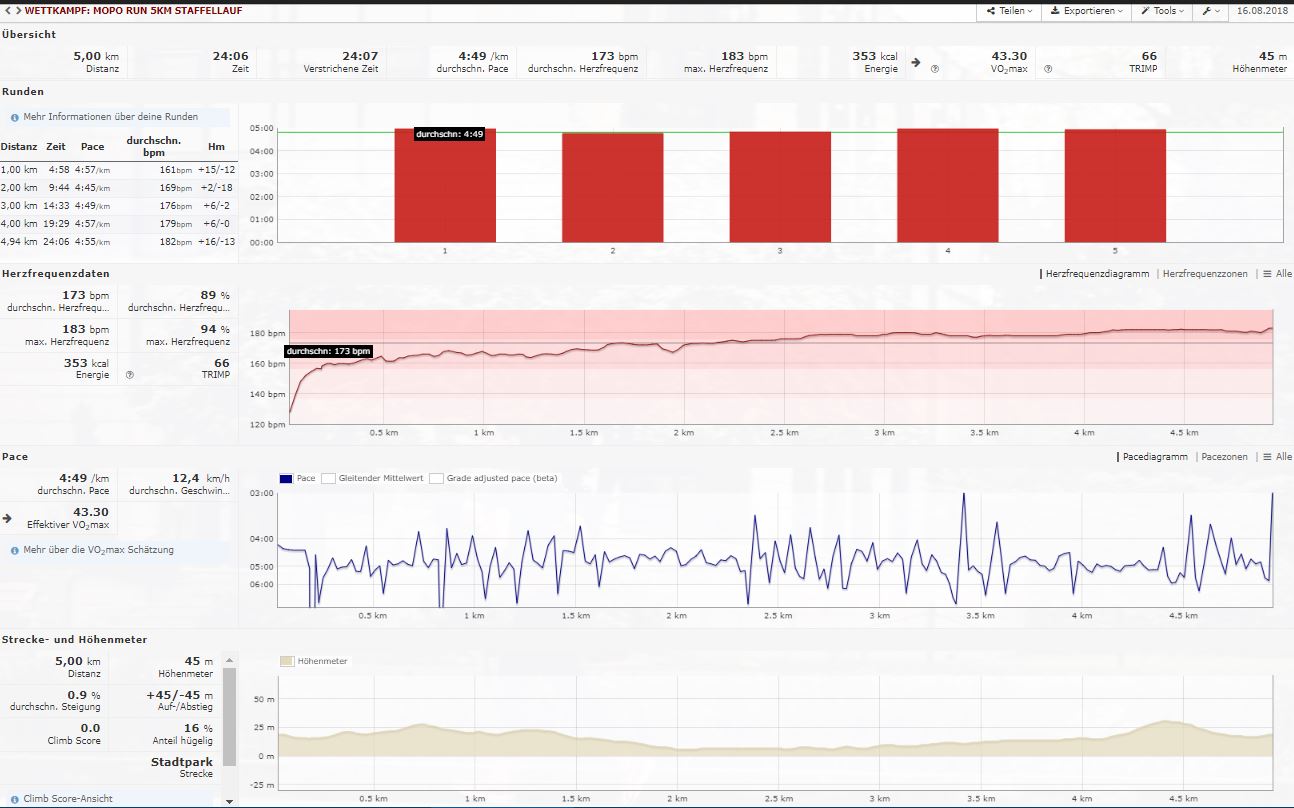
Task: Go to the previous activity arrow
Action: [x=6, y=10]
